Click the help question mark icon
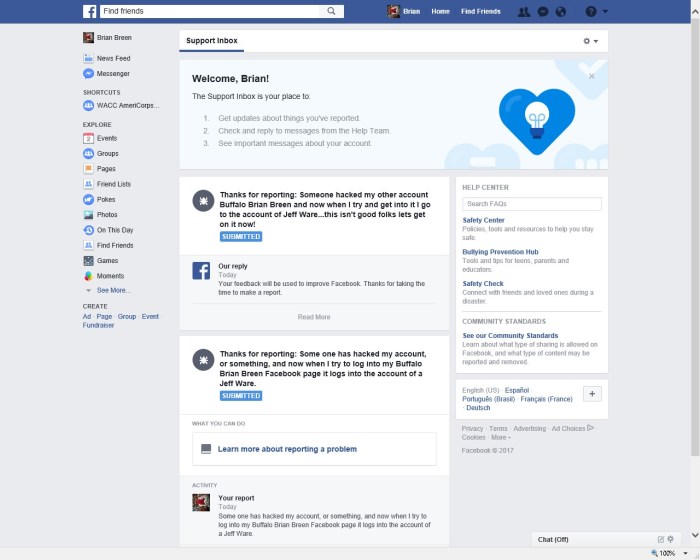This screenshot has height=560, width=700. tap(590, 11)
